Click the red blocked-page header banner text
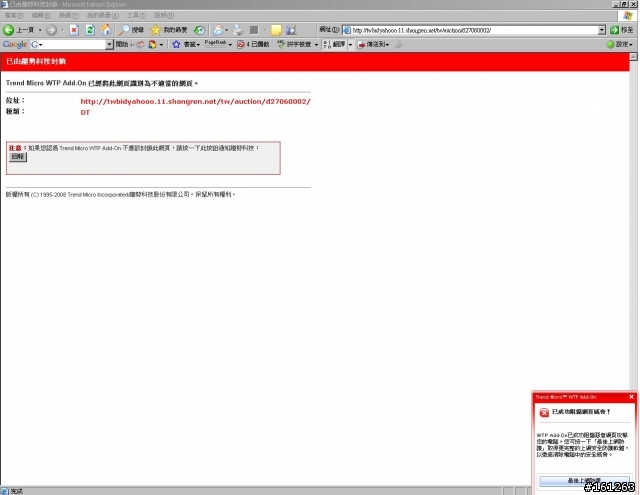This screenshot has width=640, height=495. click(36, 62)
